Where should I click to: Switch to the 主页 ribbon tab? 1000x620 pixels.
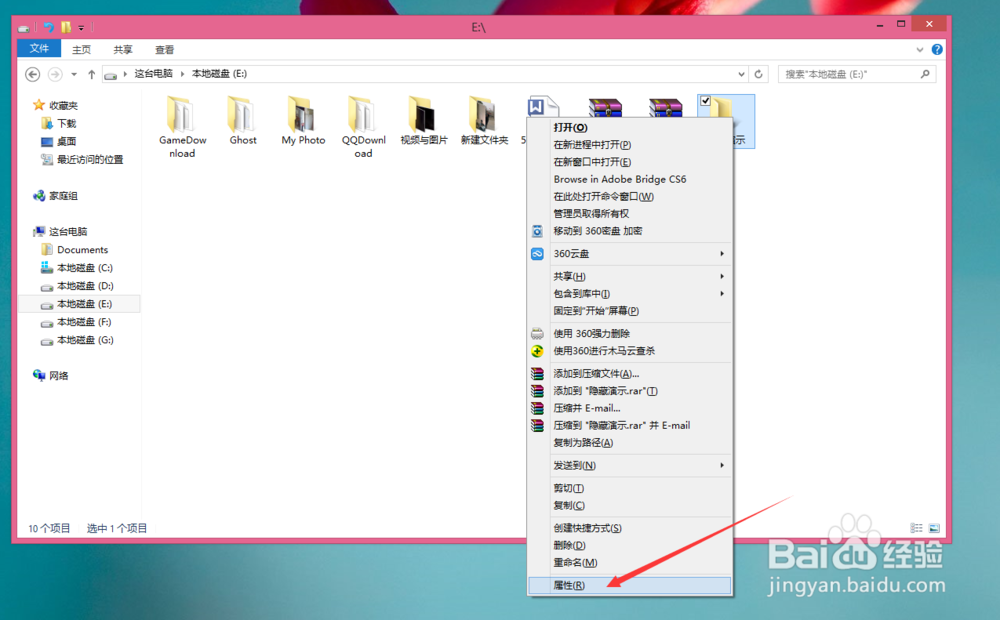pyautogui.click(x=81, y=49)
